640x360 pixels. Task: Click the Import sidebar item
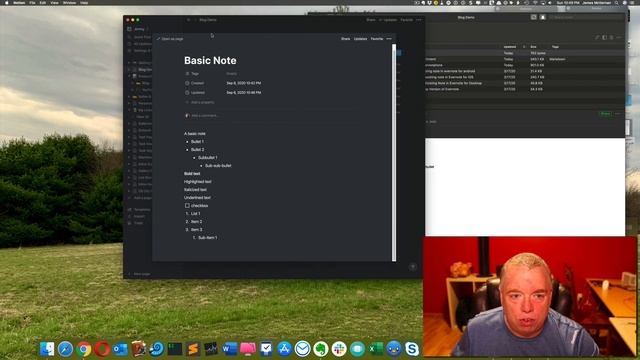(x=136, y=216)
